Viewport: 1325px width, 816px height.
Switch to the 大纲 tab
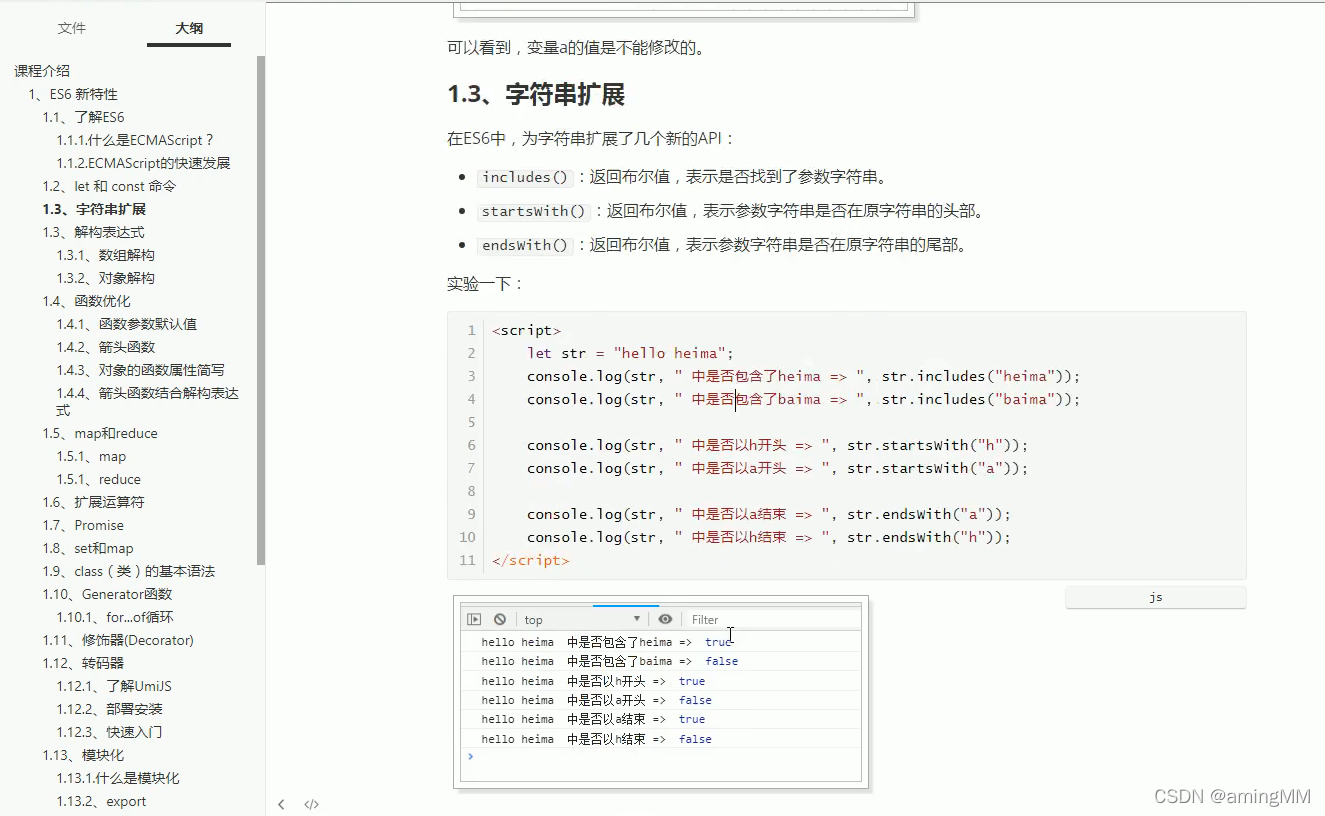click(189, 28)
